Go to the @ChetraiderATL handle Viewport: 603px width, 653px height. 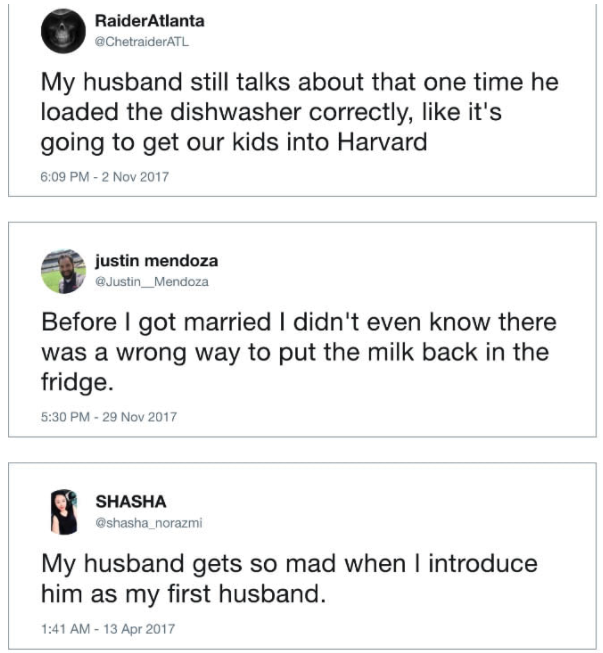click(x=141, y=41)
